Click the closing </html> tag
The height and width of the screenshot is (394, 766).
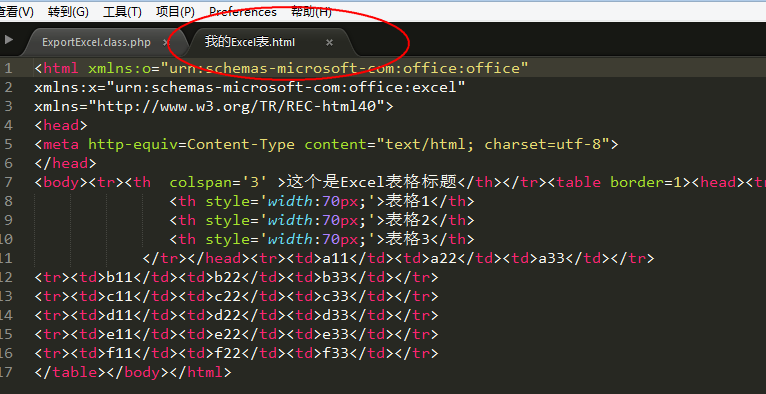click(x=200, y=373)
